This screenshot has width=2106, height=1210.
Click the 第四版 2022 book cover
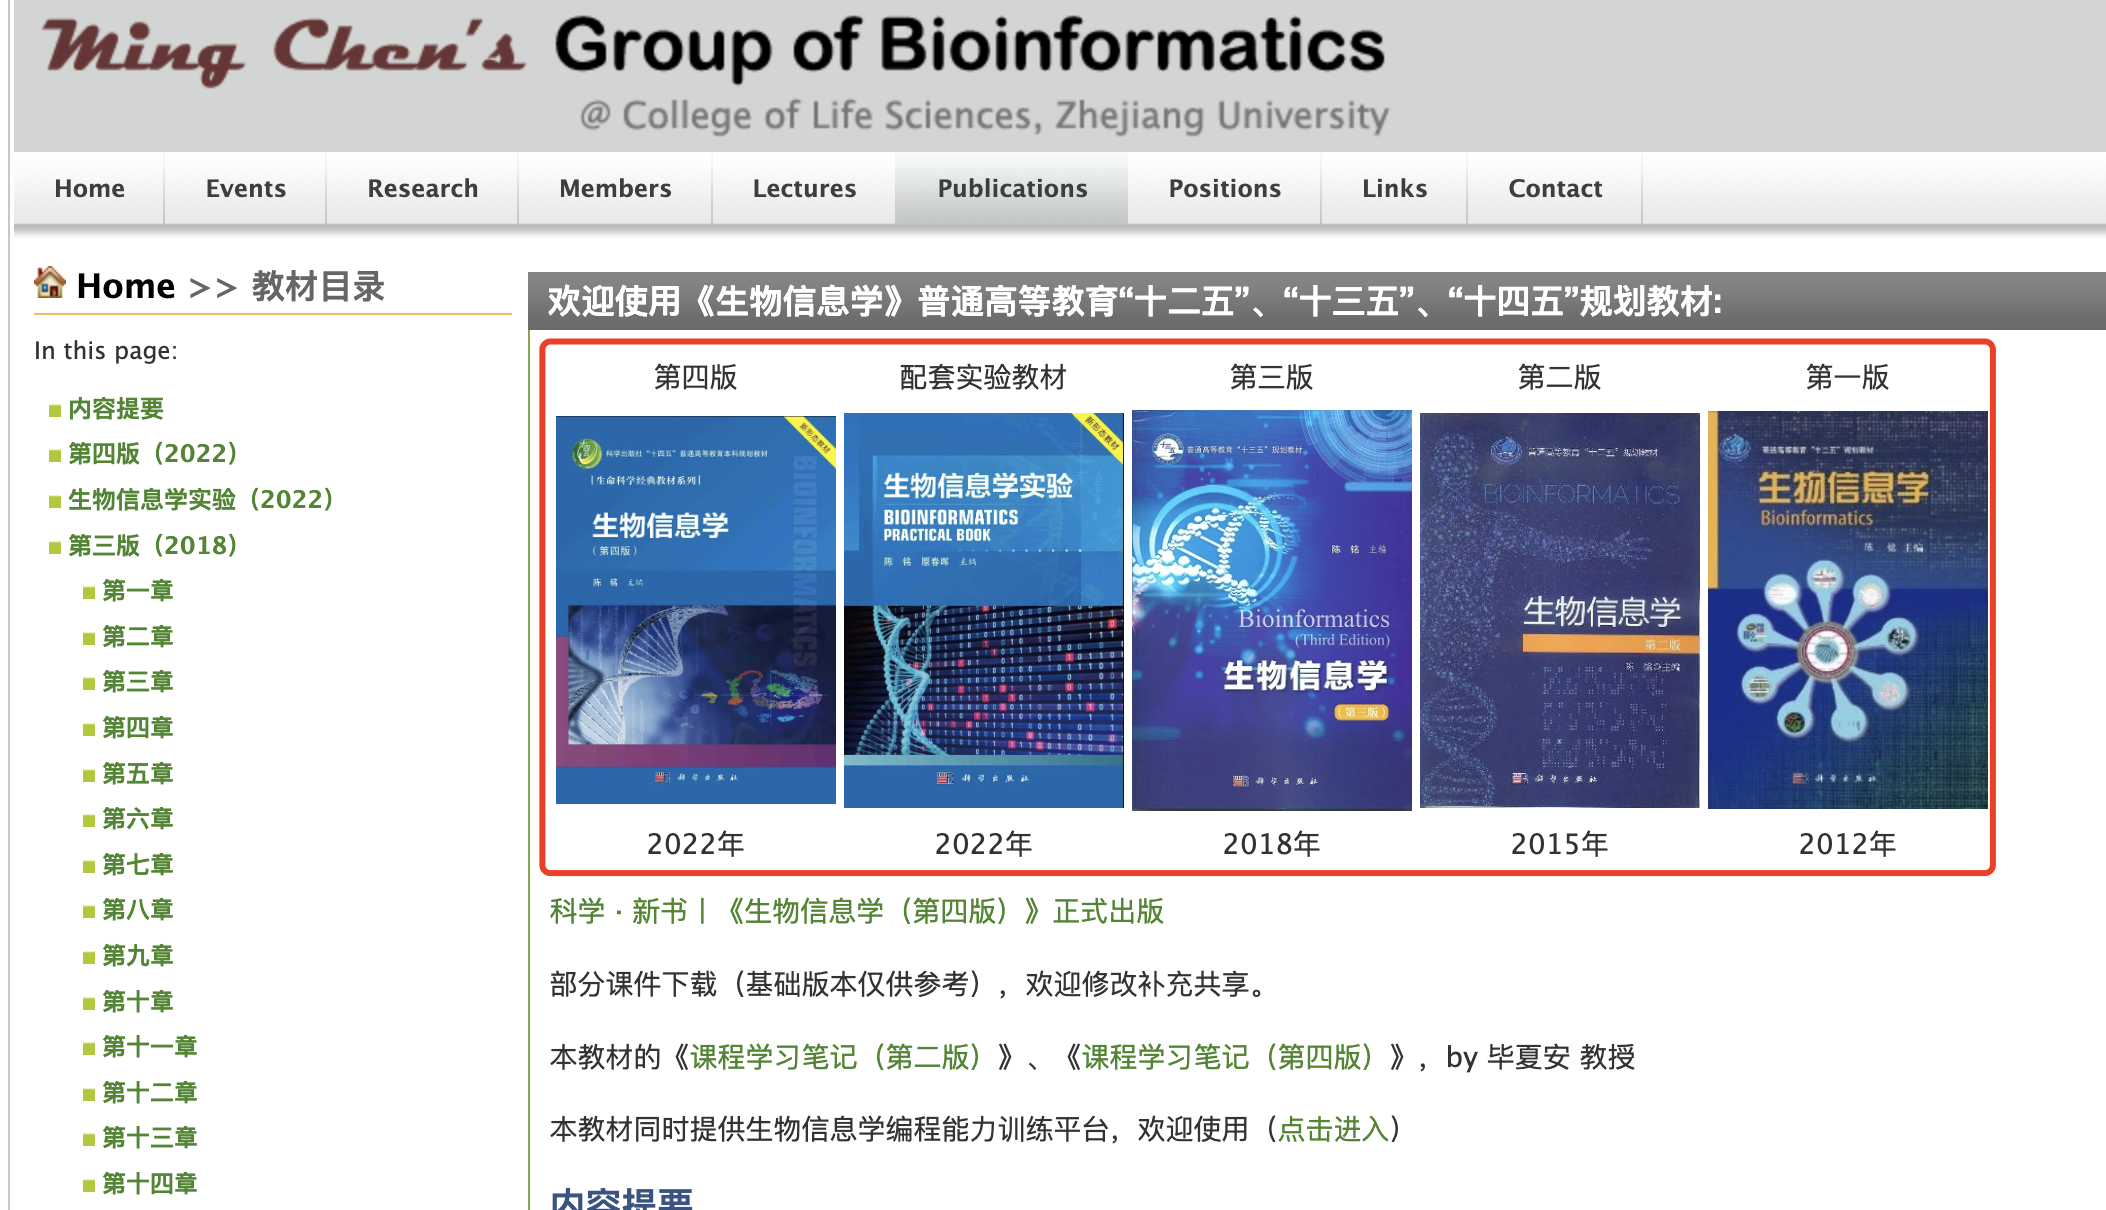point(696,609)
